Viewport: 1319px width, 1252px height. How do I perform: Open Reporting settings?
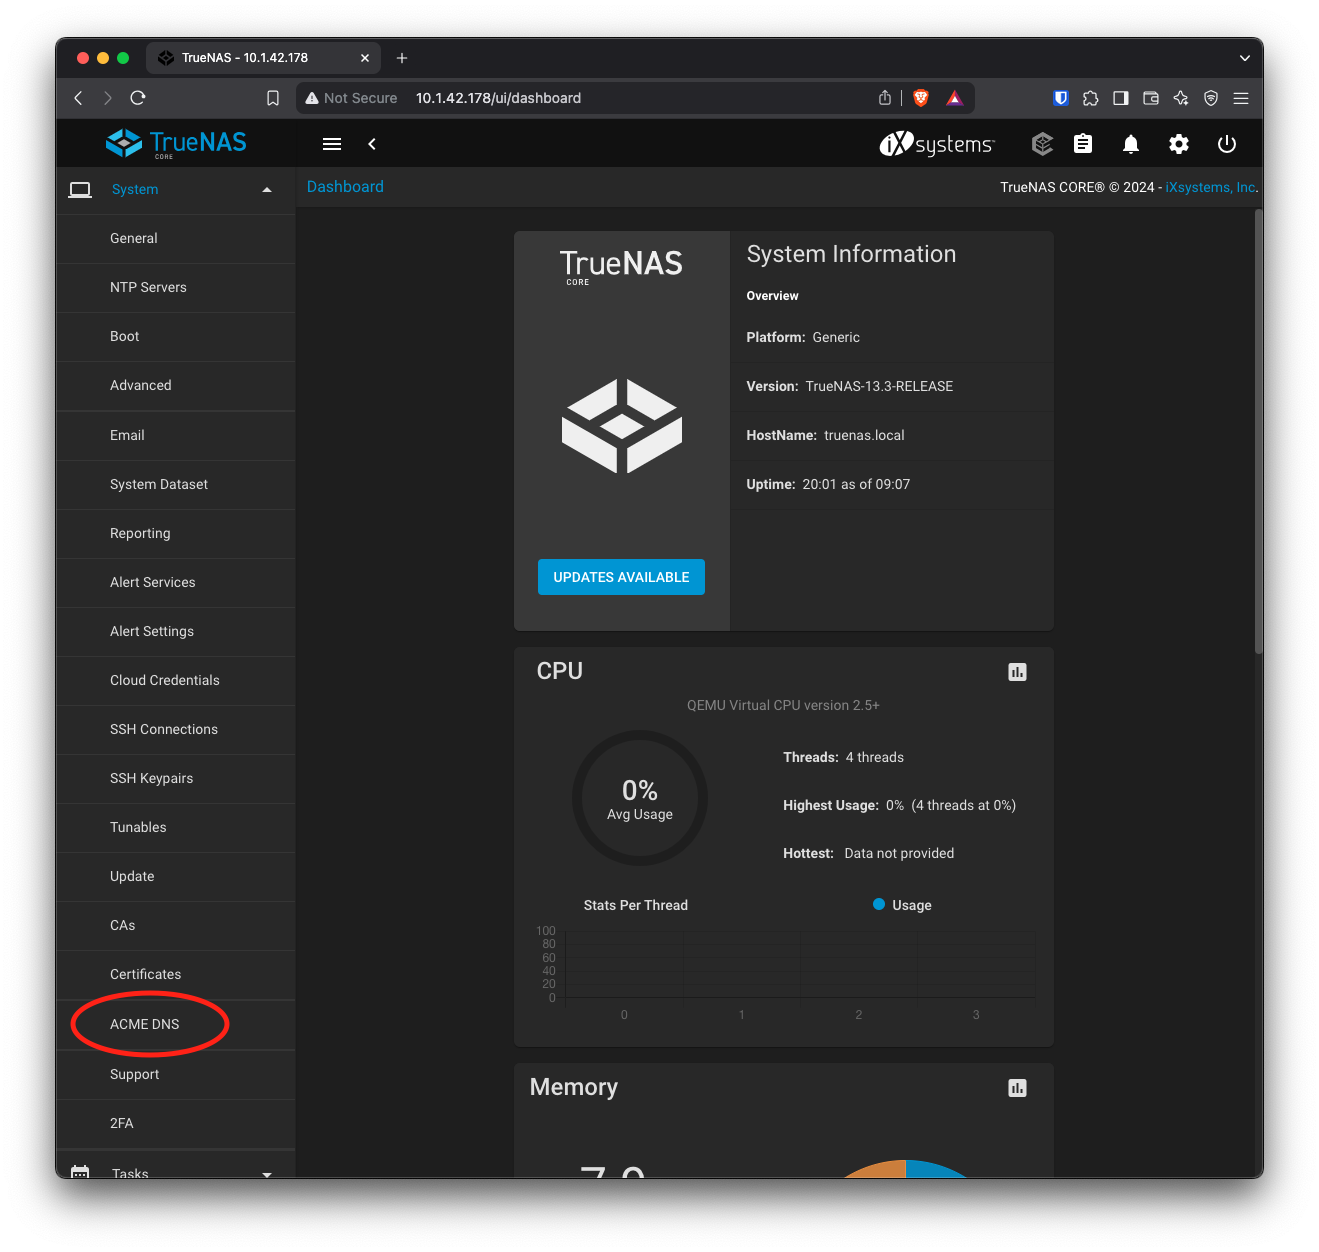pos(176,534)
